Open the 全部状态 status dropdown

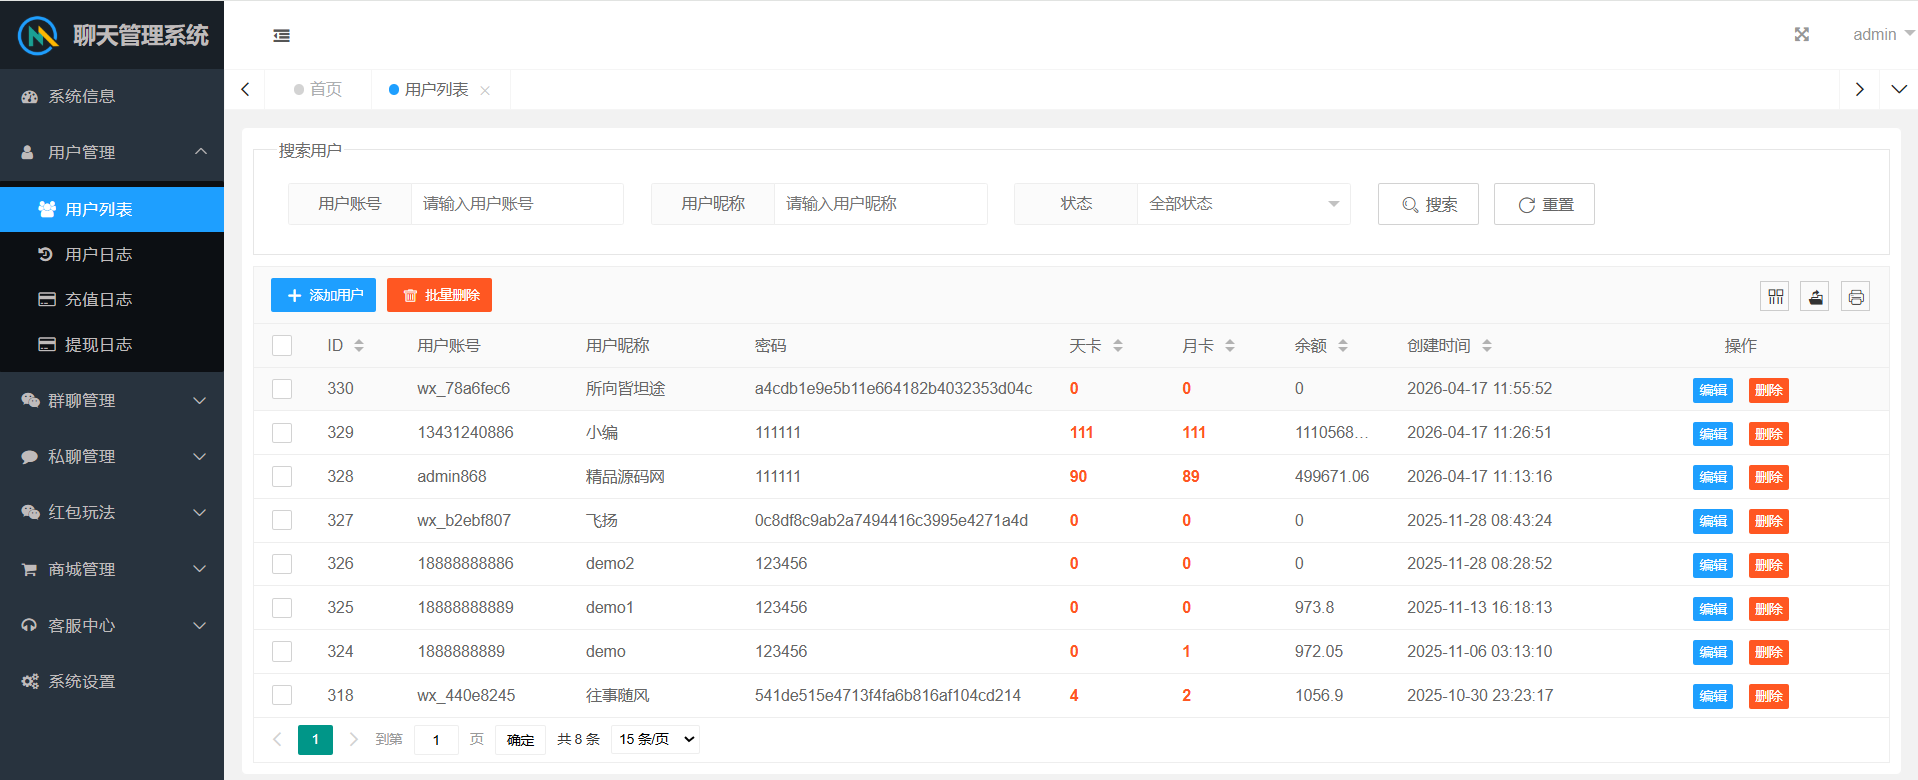tap(1243, 204)
